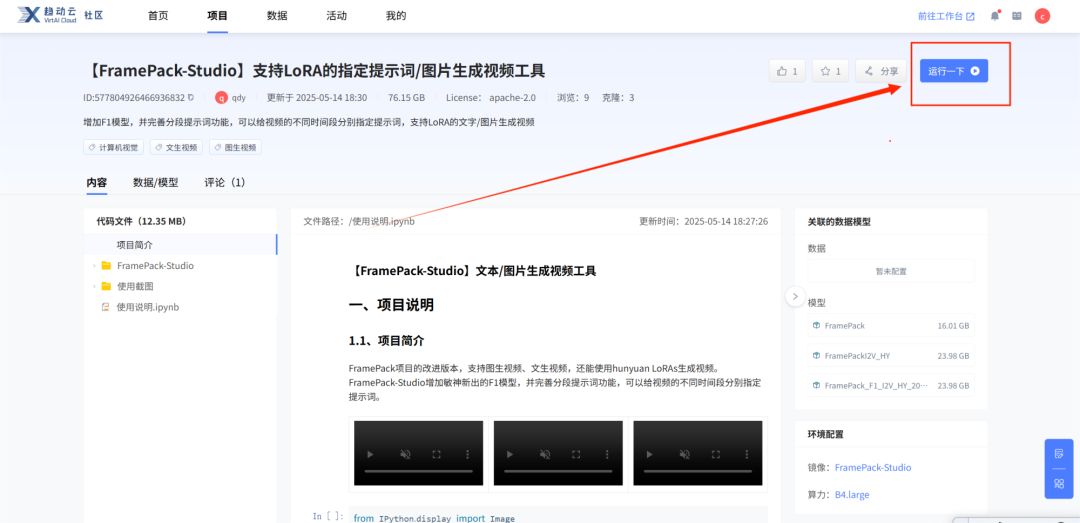Click the 使用说明.ipynb notebook file icon
1080x523 pixels.
[x=105, y=307]
